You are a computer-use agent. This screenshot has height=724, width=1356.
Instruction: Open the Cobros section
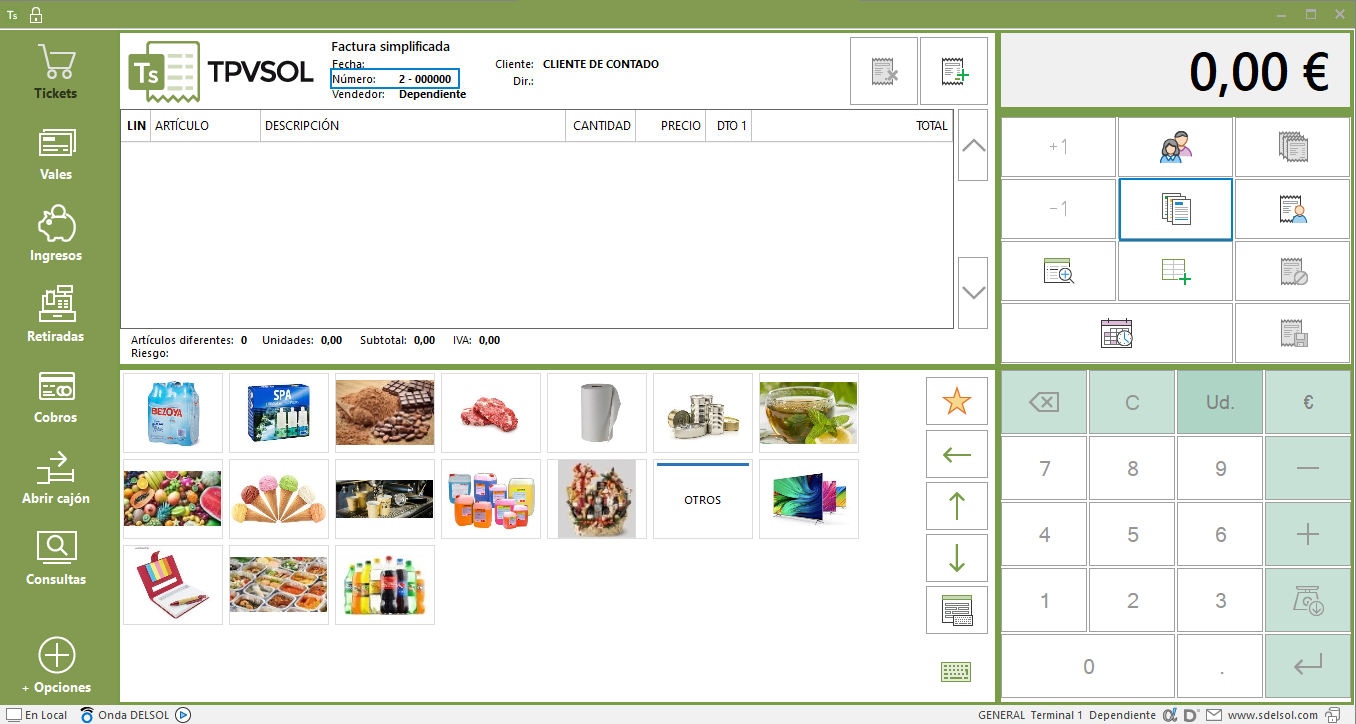[56, 396]
